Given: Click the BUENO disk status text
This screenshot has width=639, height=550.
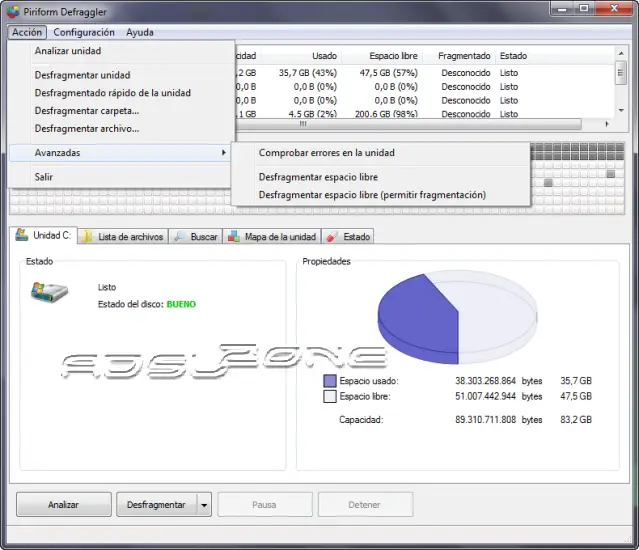Looking at the screenshot, I should [x=181, y=304].
